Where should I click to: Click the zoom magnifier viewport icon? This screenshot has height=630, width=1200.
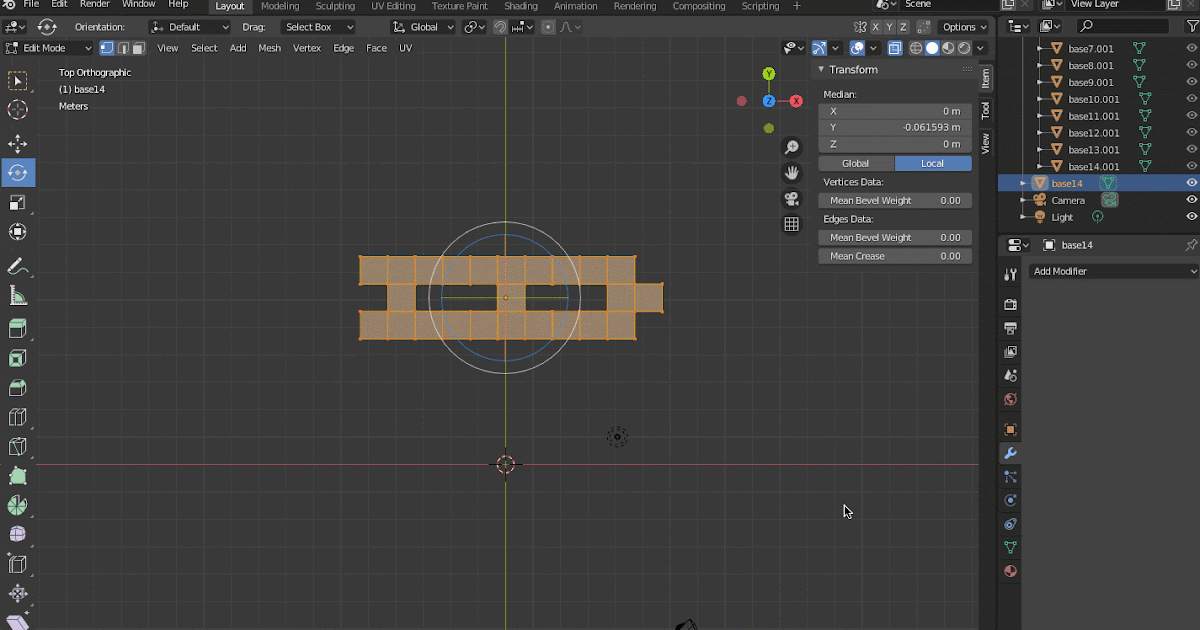coord(791,148)
